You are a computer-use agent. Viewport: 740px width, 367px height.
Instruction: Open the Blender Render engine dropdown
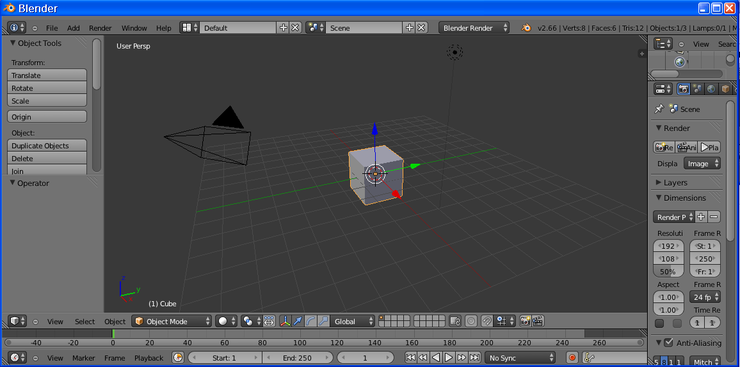coord(474,28)
